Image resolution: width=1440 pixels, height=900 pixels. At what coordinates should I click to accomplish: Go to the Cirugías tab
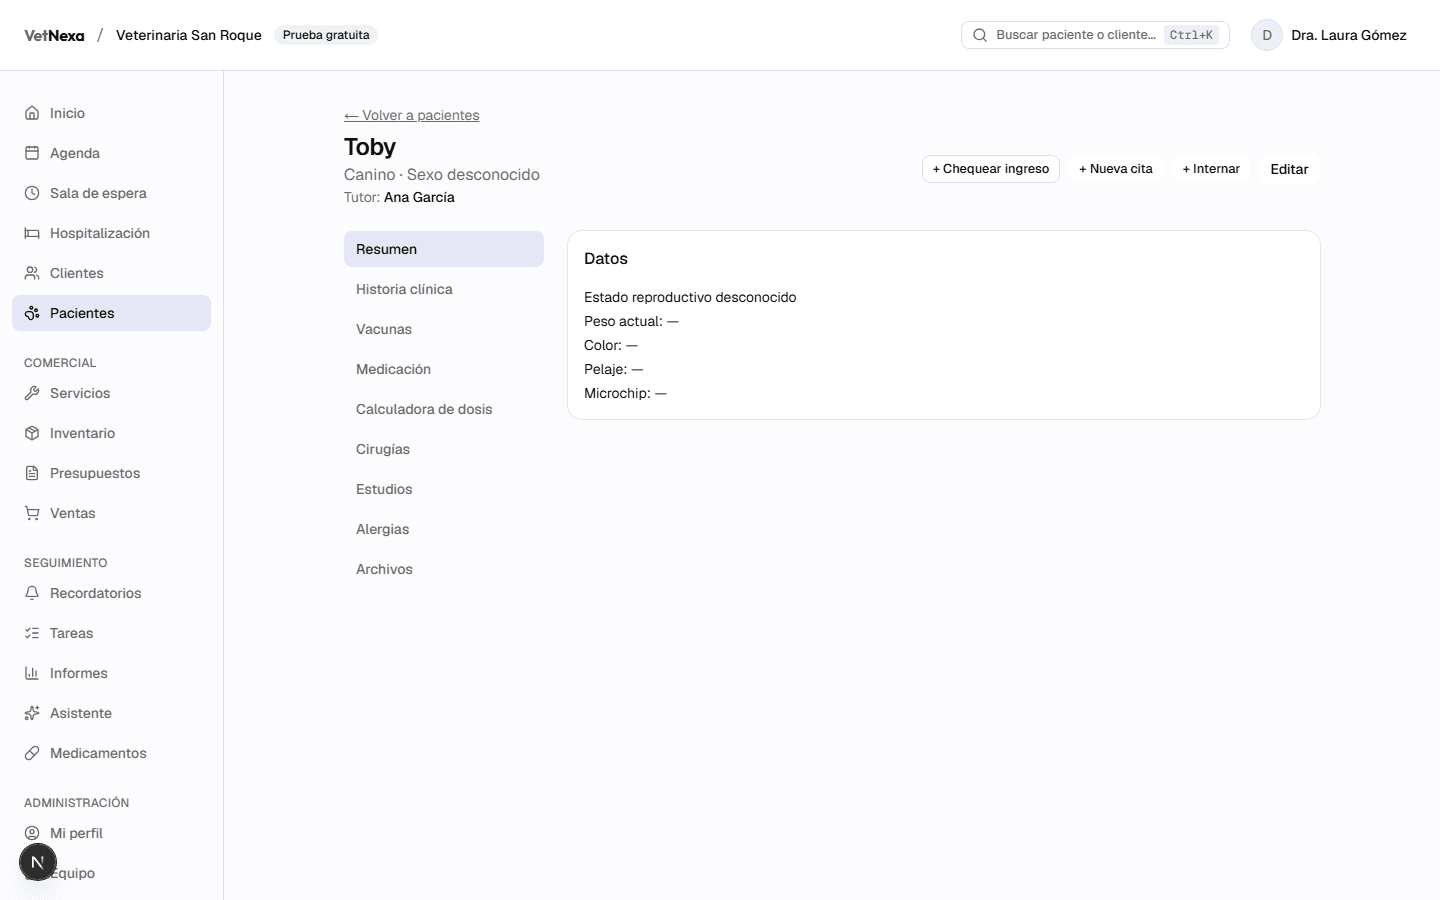tap(444, 449)
